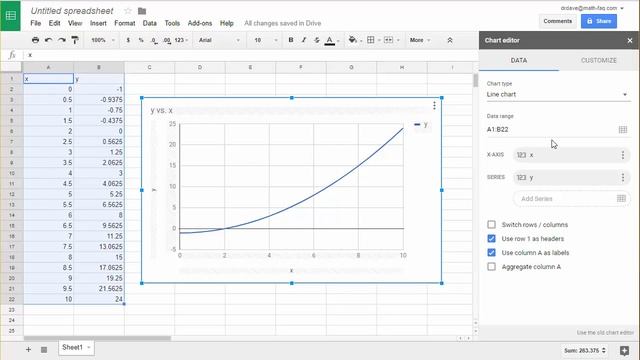Open the View menu
The image size is (640, 360).
tap(75, 23)
